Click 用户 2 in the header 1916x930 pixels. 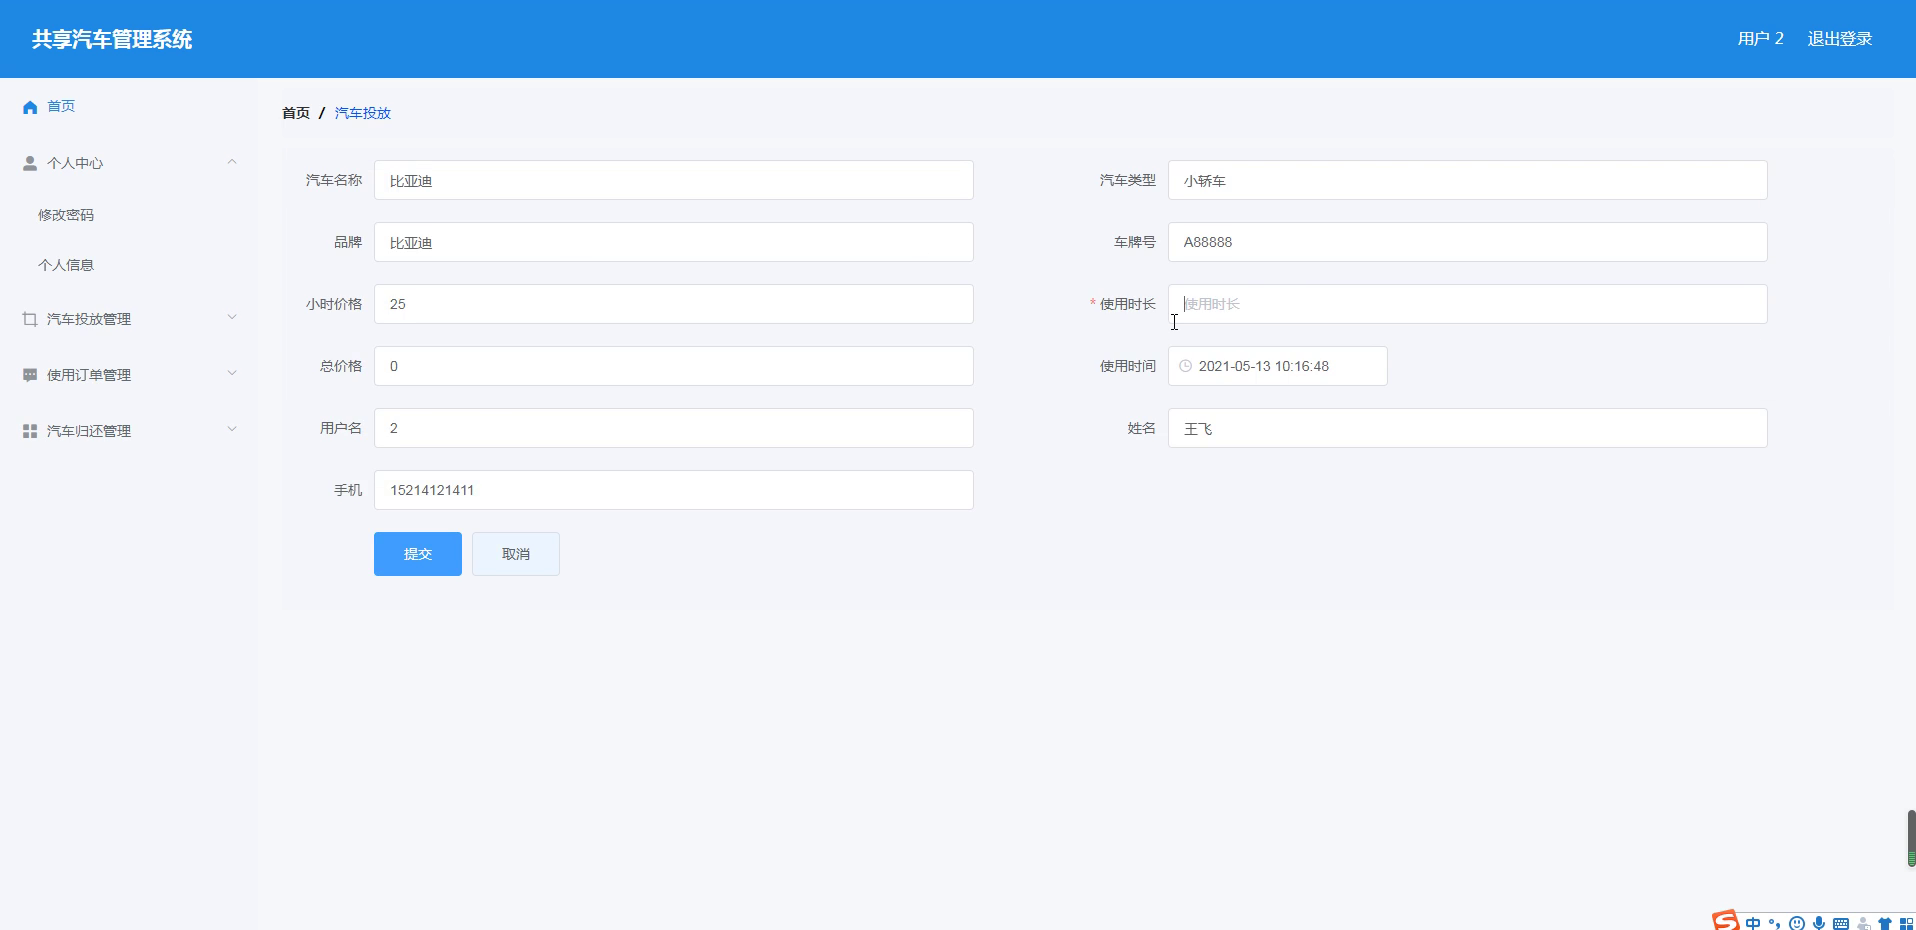(x=1761, y=39)
